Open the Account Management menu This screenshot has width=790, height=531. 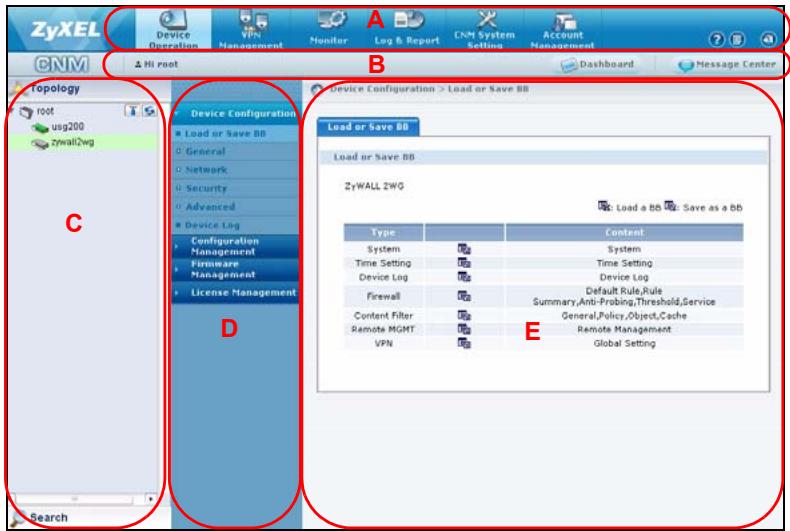point(562,29)
